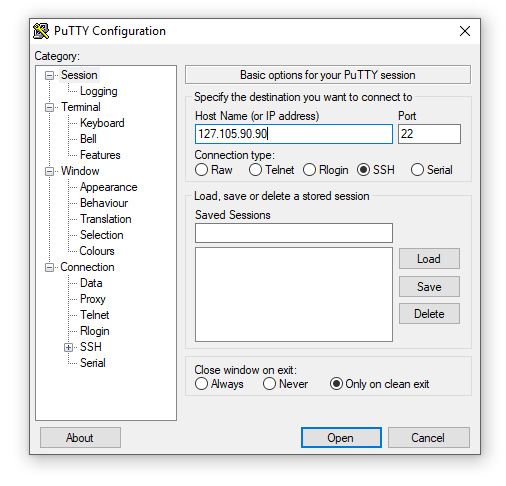
Task: Focus the Port input field
Action: tap(429, 134)
